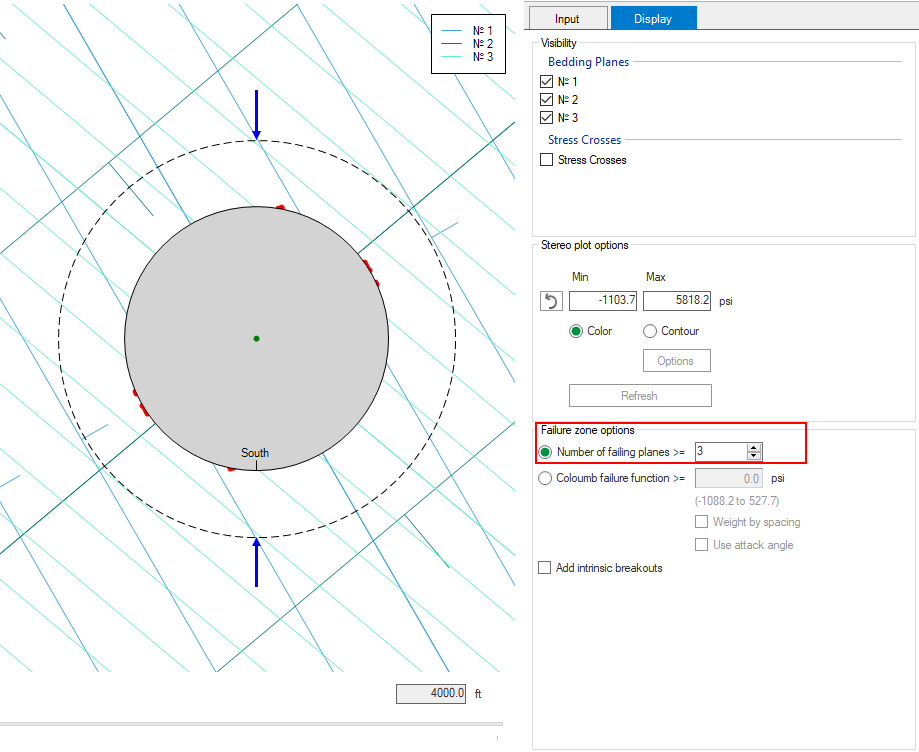Screen dimensions: 919x752
Task: Switch to the Input tab
Action: point(567,19)
